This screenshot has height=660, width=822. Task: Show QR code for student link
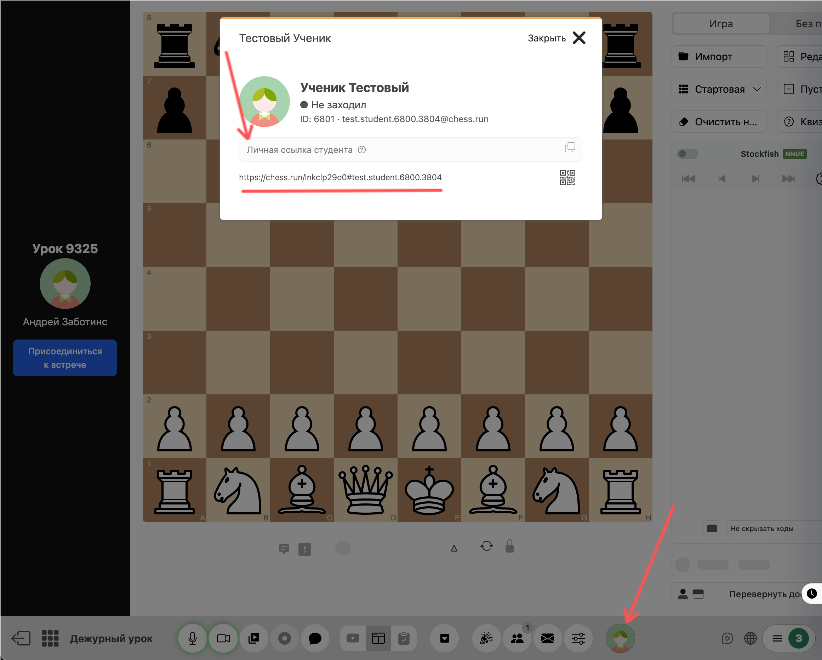click(x=567, y=178)
